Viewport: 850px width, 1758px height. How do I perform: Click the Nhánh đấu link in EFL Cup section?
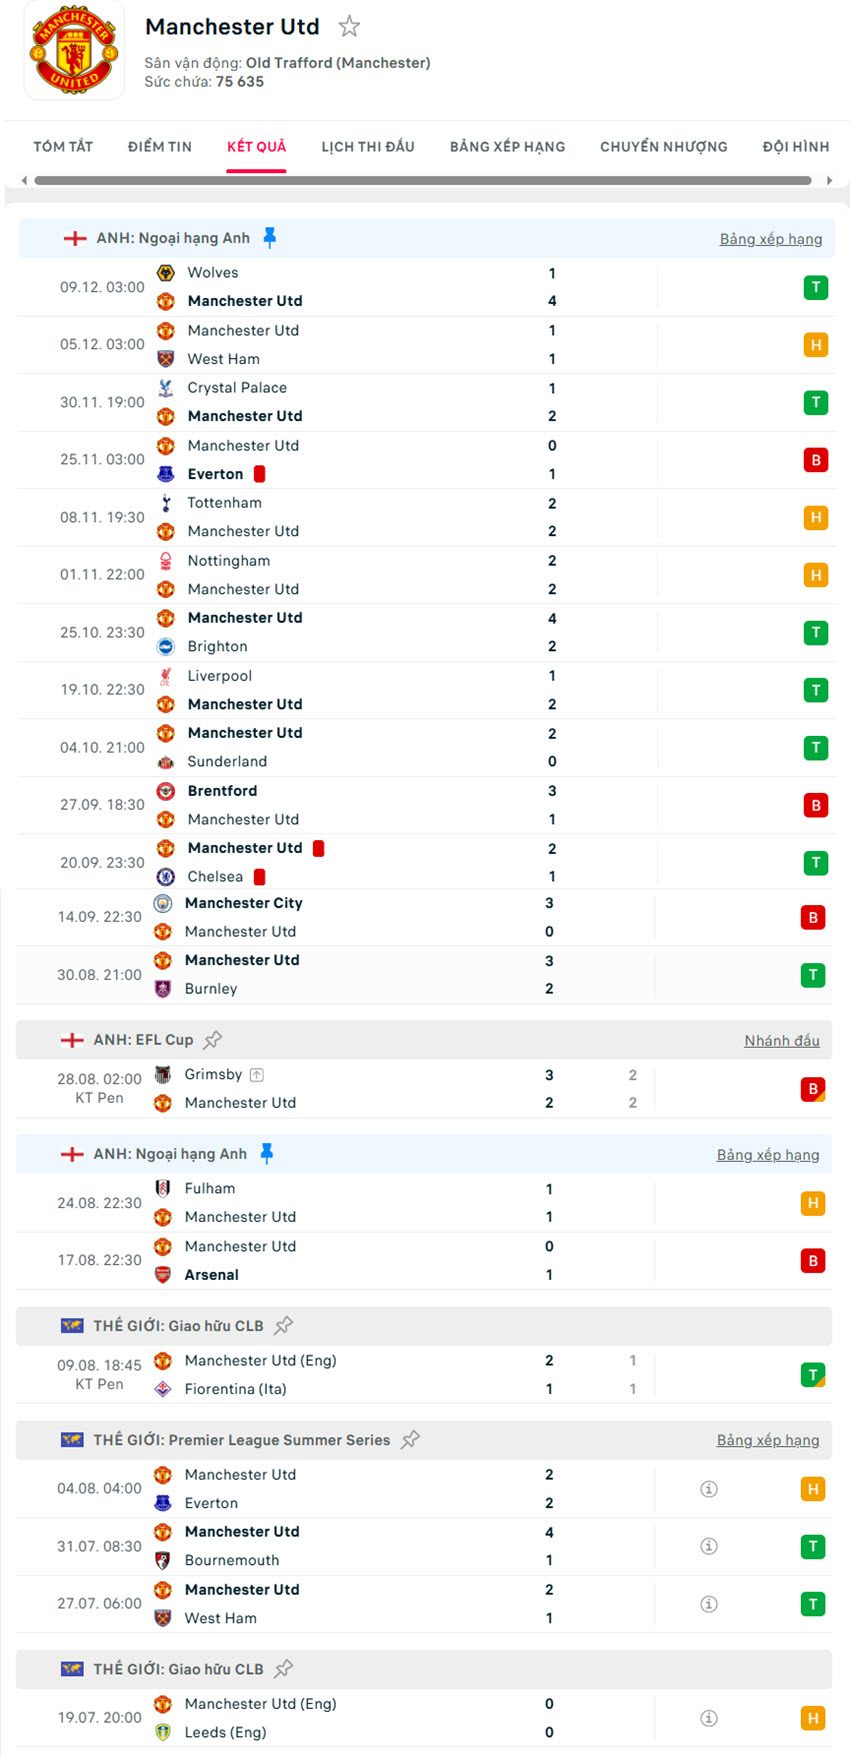[x=783, y=1040]
